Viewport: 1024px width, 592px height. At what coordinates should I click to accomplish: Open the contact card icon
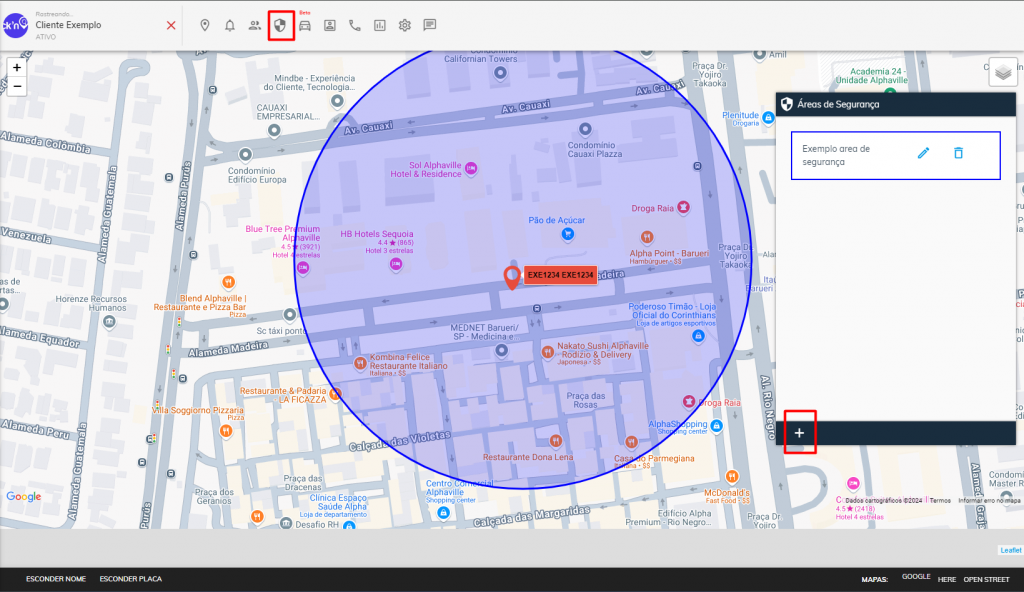click(x=330, y=25)
